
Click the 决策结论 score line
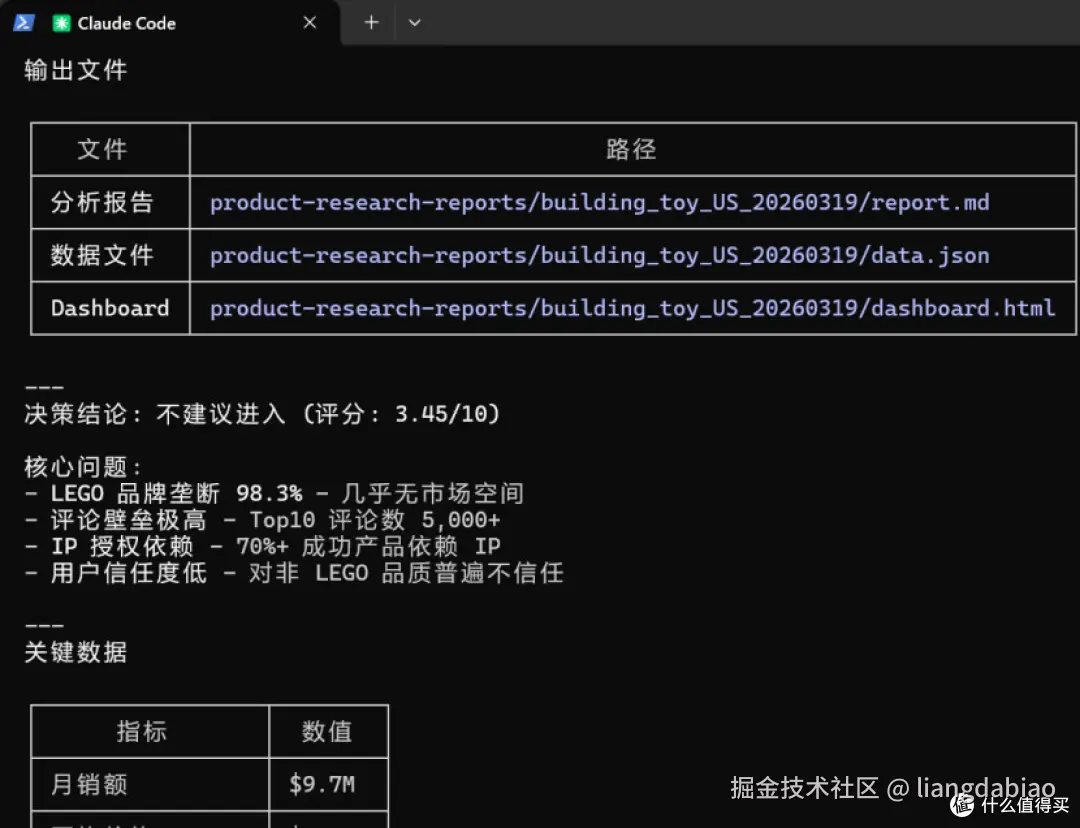point(262,414)
